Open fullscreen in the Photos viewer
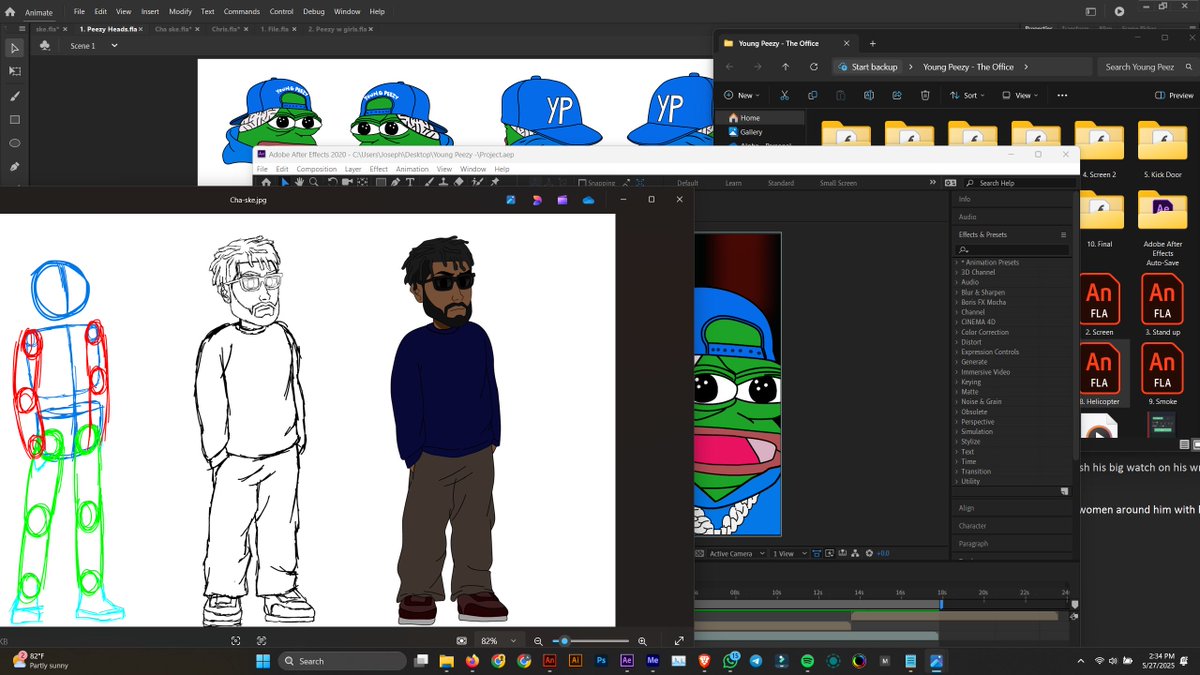Image resolution: width=1200 pixels, height=675 pixels. pos(679,641)
